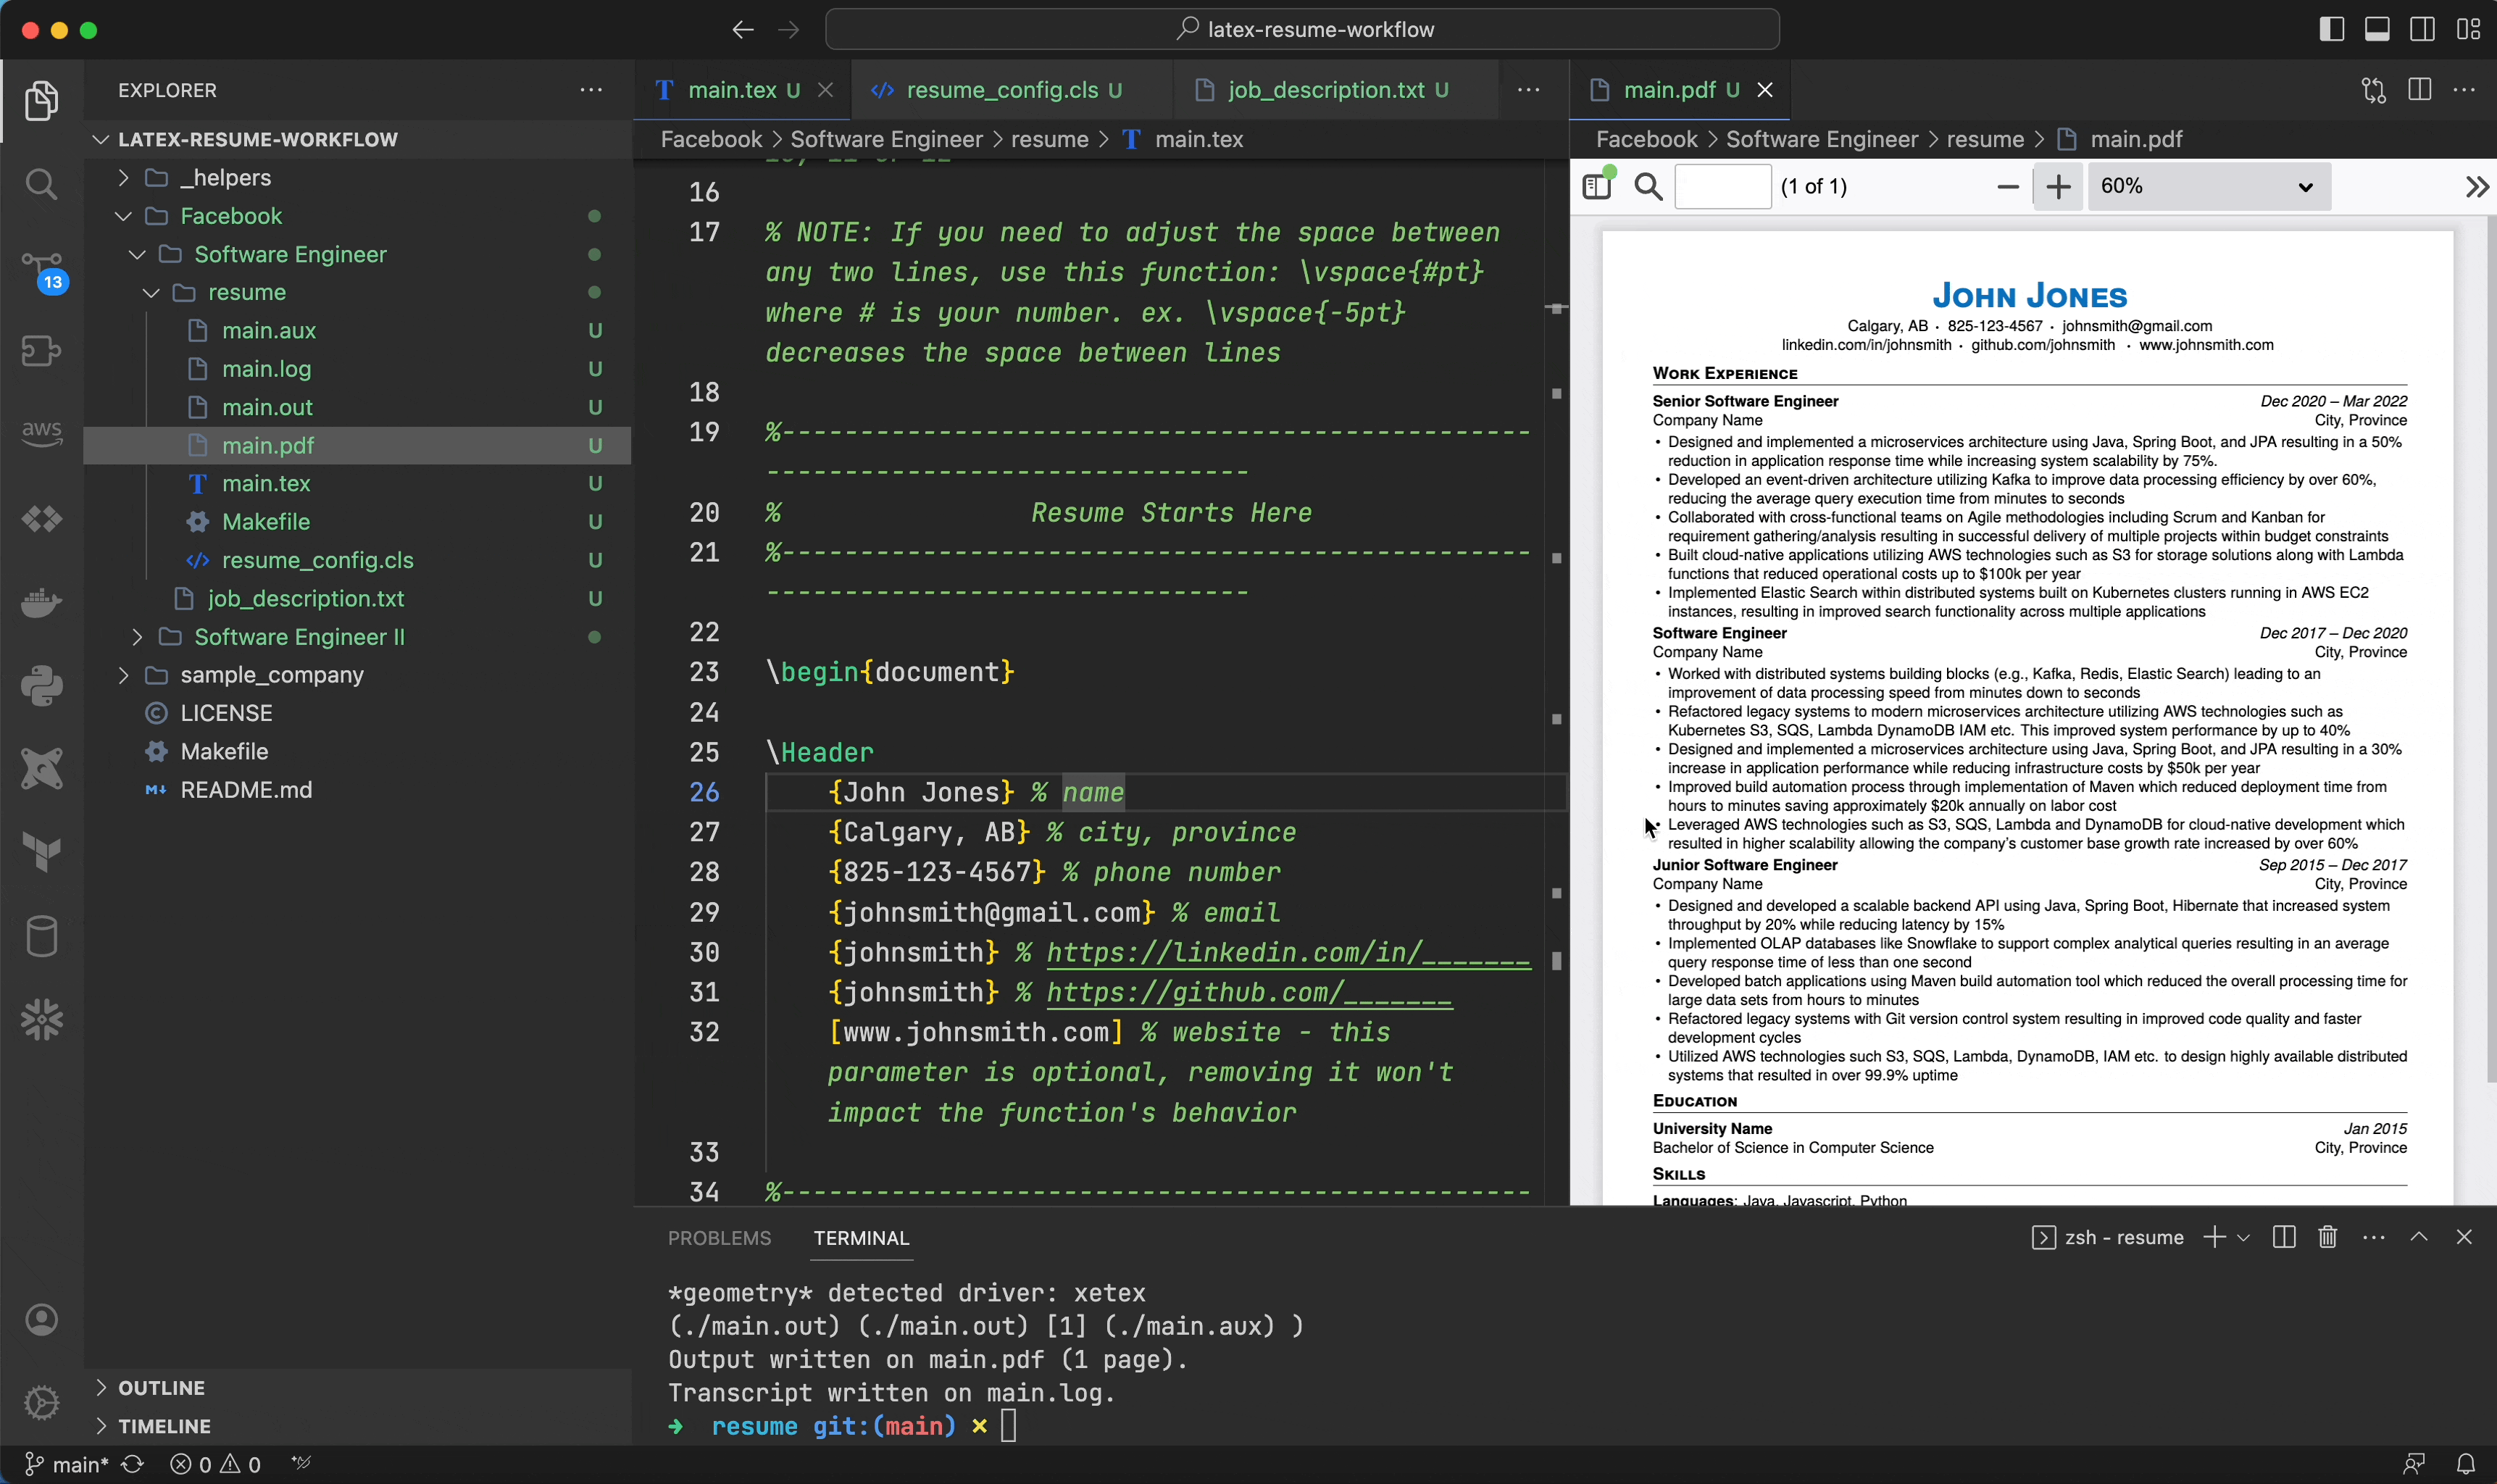This screenshot has height=1484, width=2497.
Task: Open the 60% zoom level dropdown
Action: [2208, 187]
